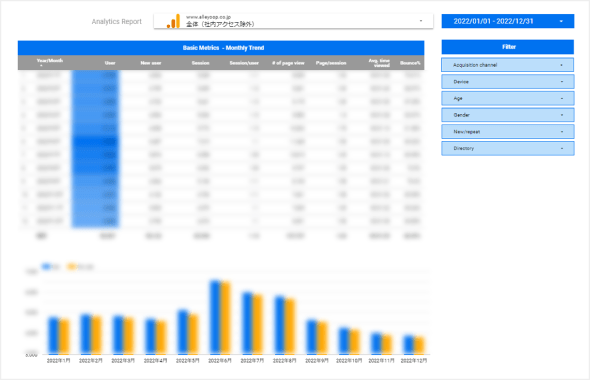Toggle the blue series in chart legend
This screenshot has height=380, width=590.
click(x=51, y=267)
